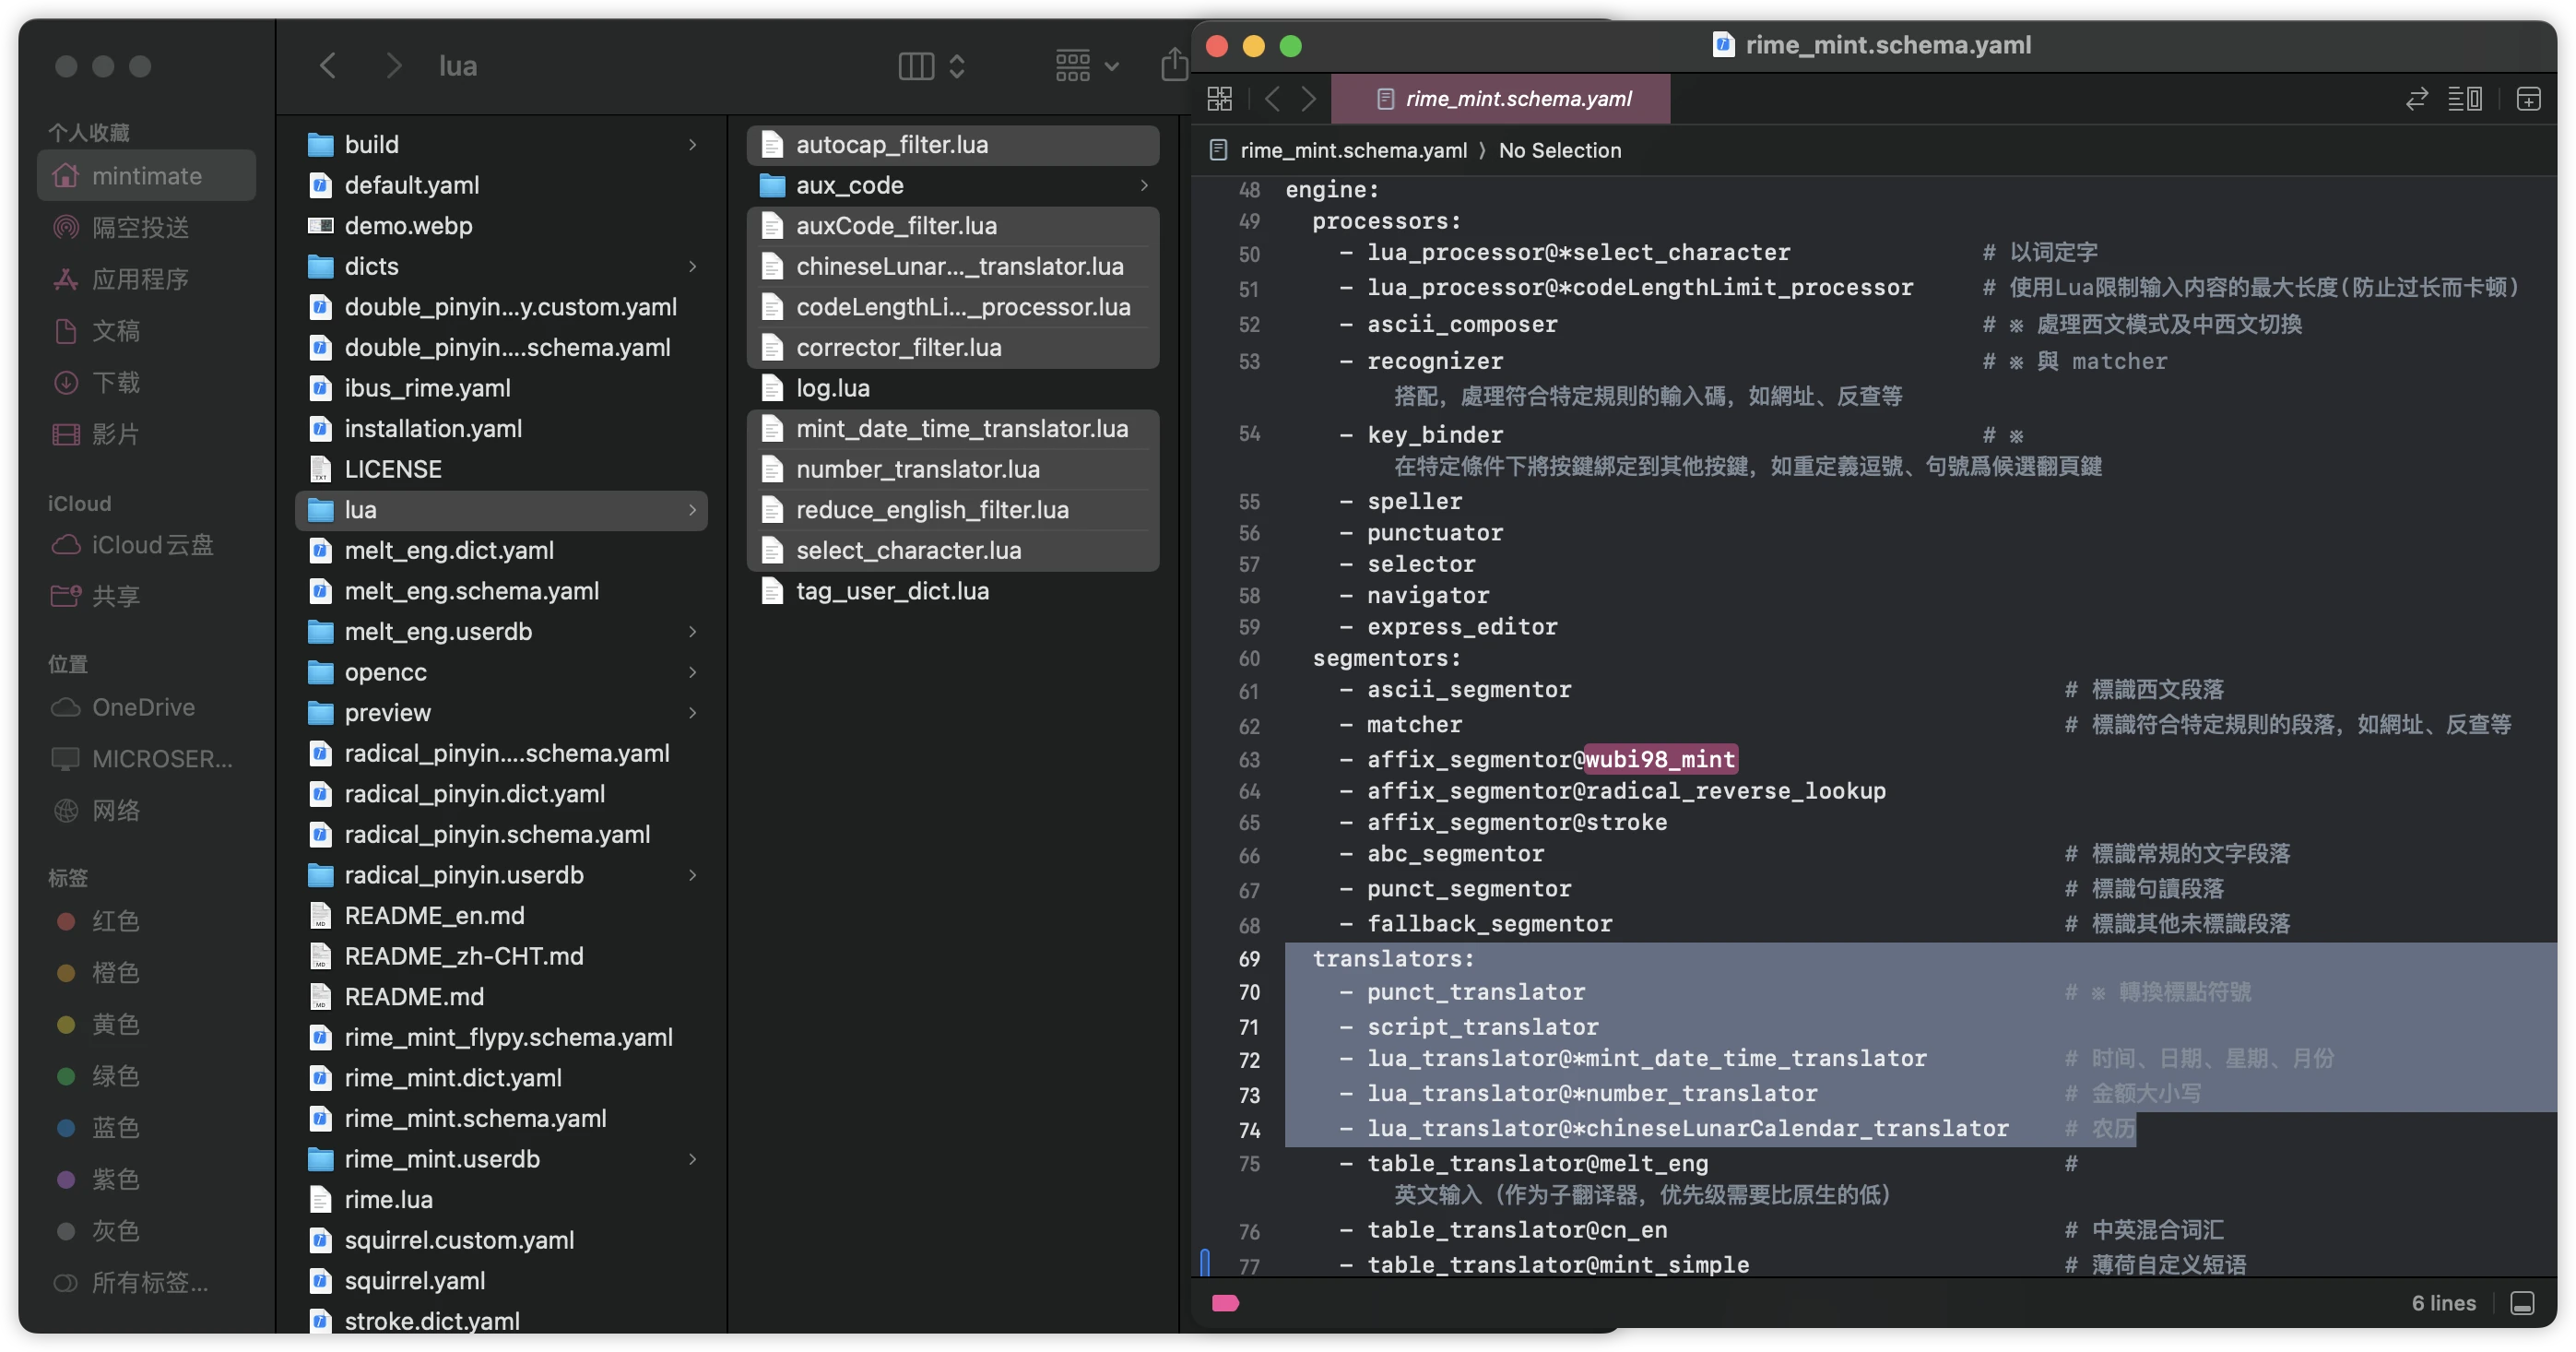Switch Finder column view mode
Image resolution: width=2576 pixels, height=1352 pixels.
click(x=930, y=66)
